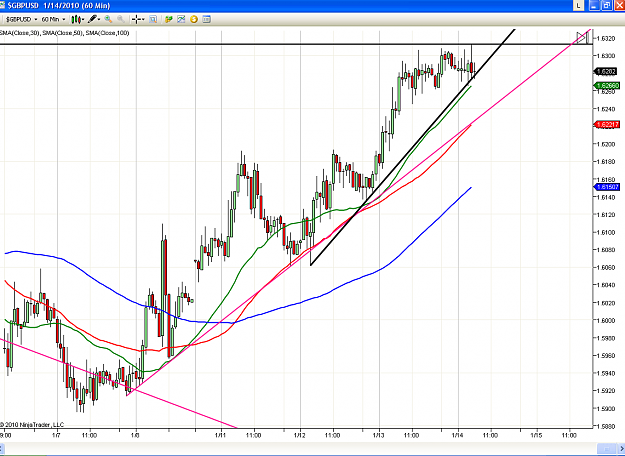Click the right arrow of horizontal scrollbar

(x=621, y=448)
